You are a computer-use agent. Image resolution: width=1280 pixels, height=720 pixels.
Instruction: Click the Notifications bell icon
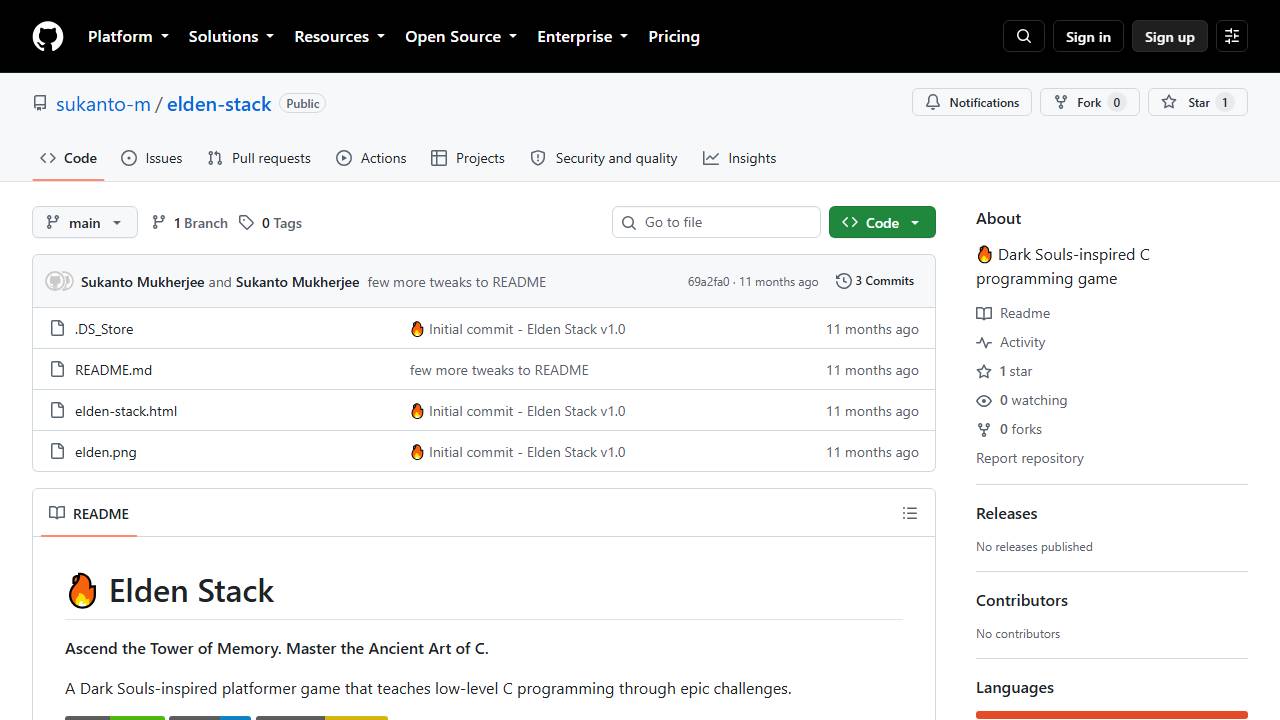[x=933, y=102]
